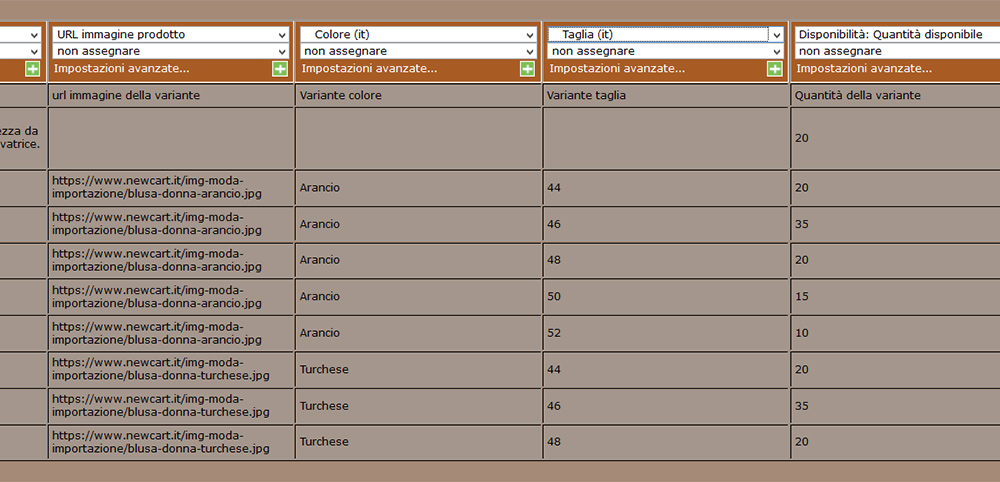Screen dimensions: 1000x482
Task: Click header 'Variante colore'
Action: pos(340,96)
